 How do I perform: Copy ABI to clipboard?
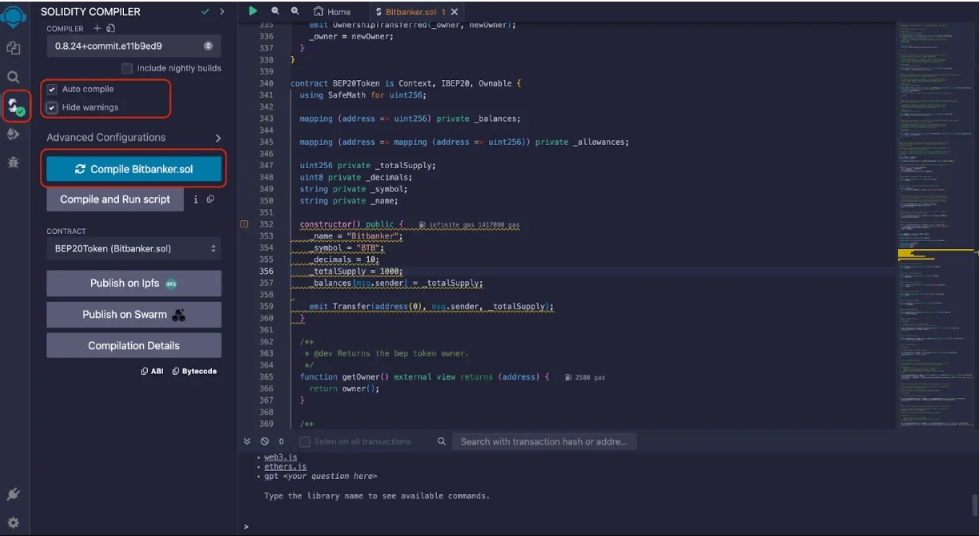pyautogui.click(x=152, y=371)
